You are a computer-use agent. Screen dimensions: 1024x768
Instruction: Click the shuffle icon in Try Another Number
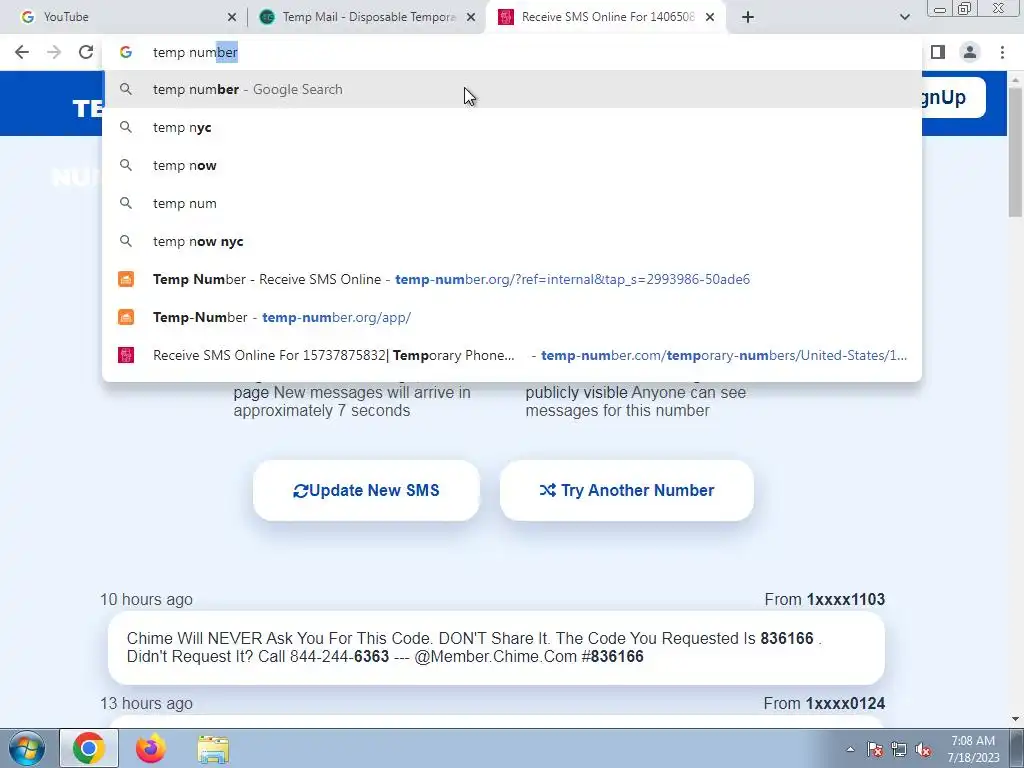(x=547, y=490)
